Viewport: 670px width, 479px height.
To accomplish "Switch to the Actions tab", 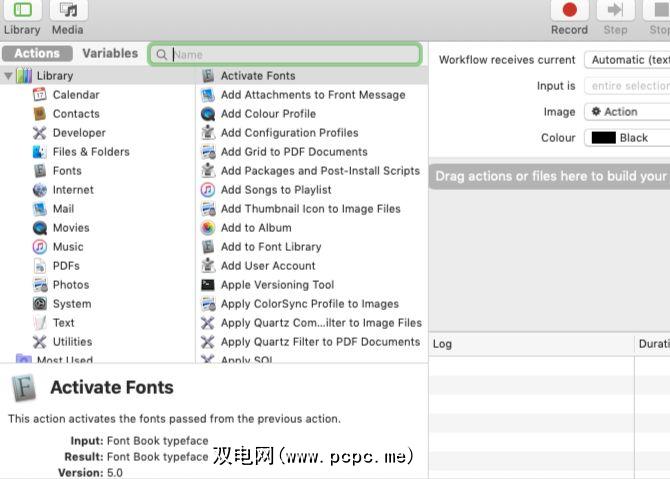I will tap(37, 53).
